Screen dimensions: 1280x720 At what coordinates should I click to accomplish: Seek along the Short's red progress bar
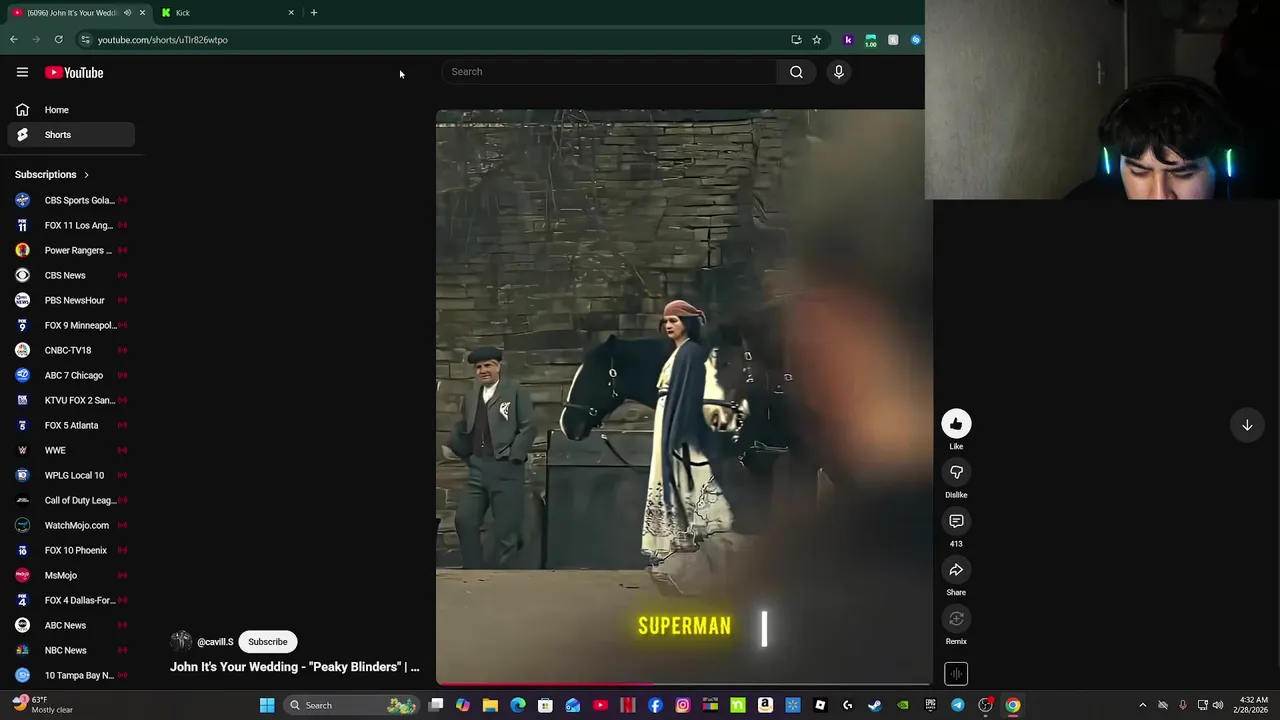click(684, 684)
